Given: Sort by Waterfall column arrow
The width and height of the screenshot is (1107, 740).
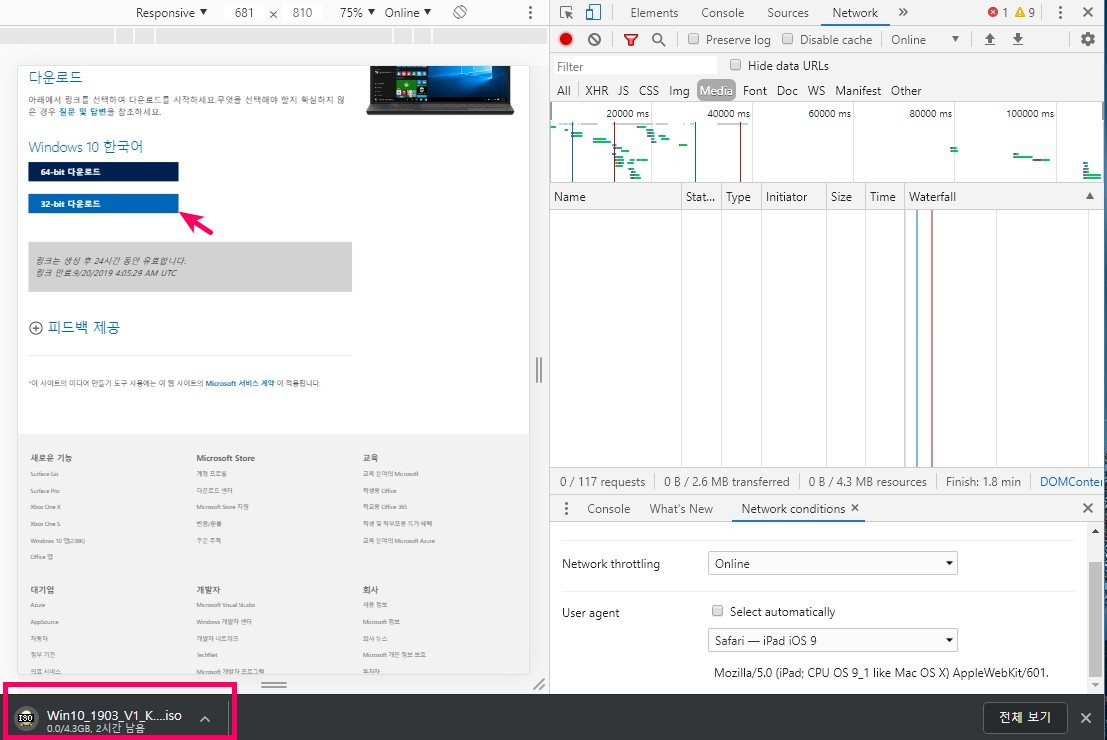Looking at the screenshot, I should pyautogui.click(x=1089, y=196).
